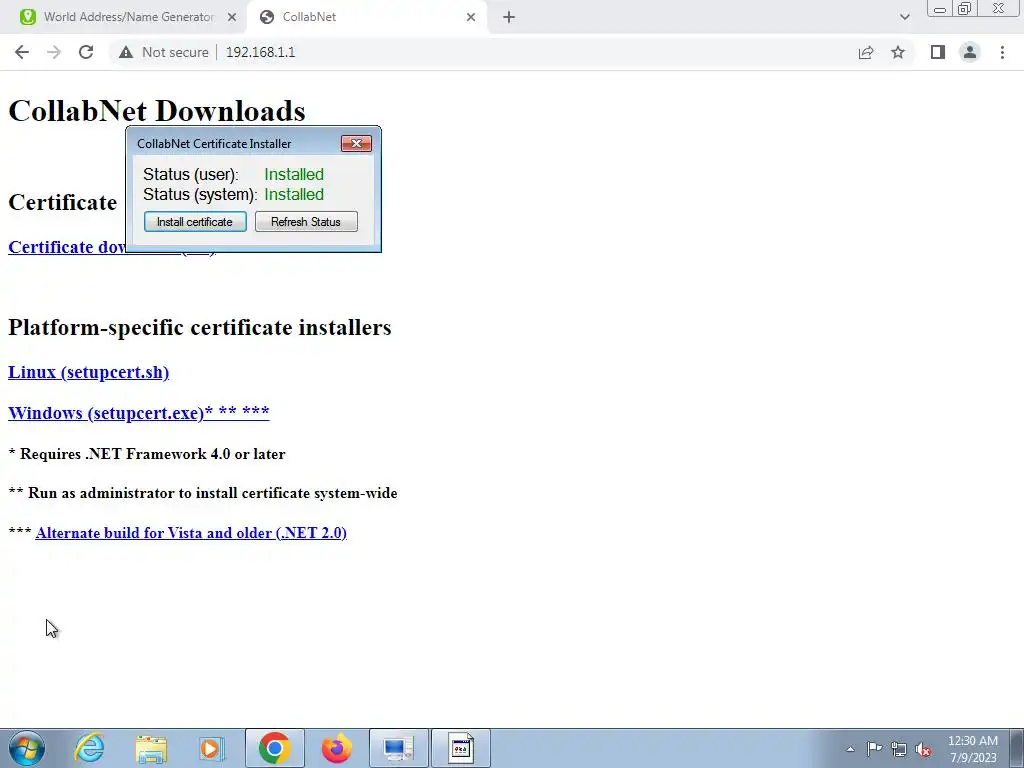The width and height of the screenshot is (1024, 768).
Task: Reload the page with the refresh icon
Action: click(x=86, y=52)
